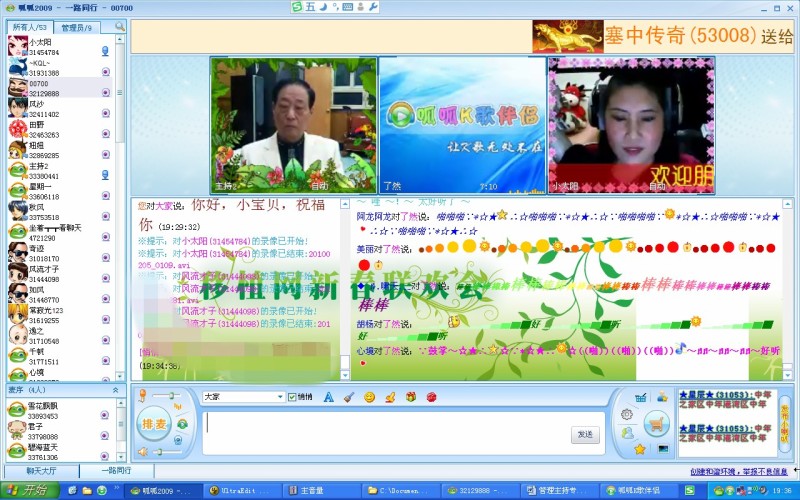Select user 风流才子 in the list
The height and width of the screenshot is (500, 800).
click(60, 273)
